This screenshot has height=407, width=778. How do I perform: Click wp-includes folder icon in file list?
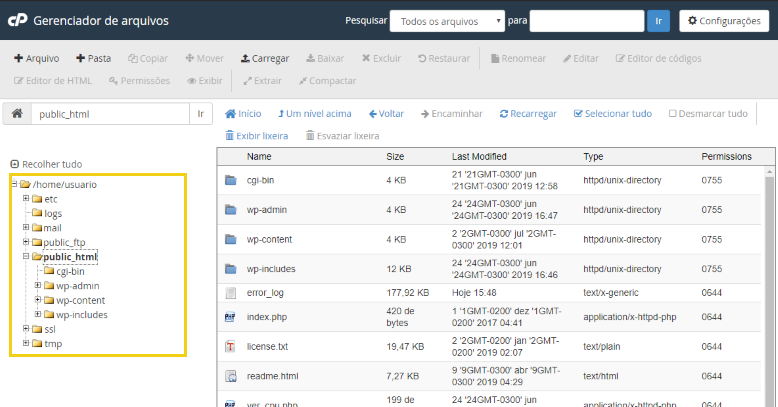tap(230, 269)
